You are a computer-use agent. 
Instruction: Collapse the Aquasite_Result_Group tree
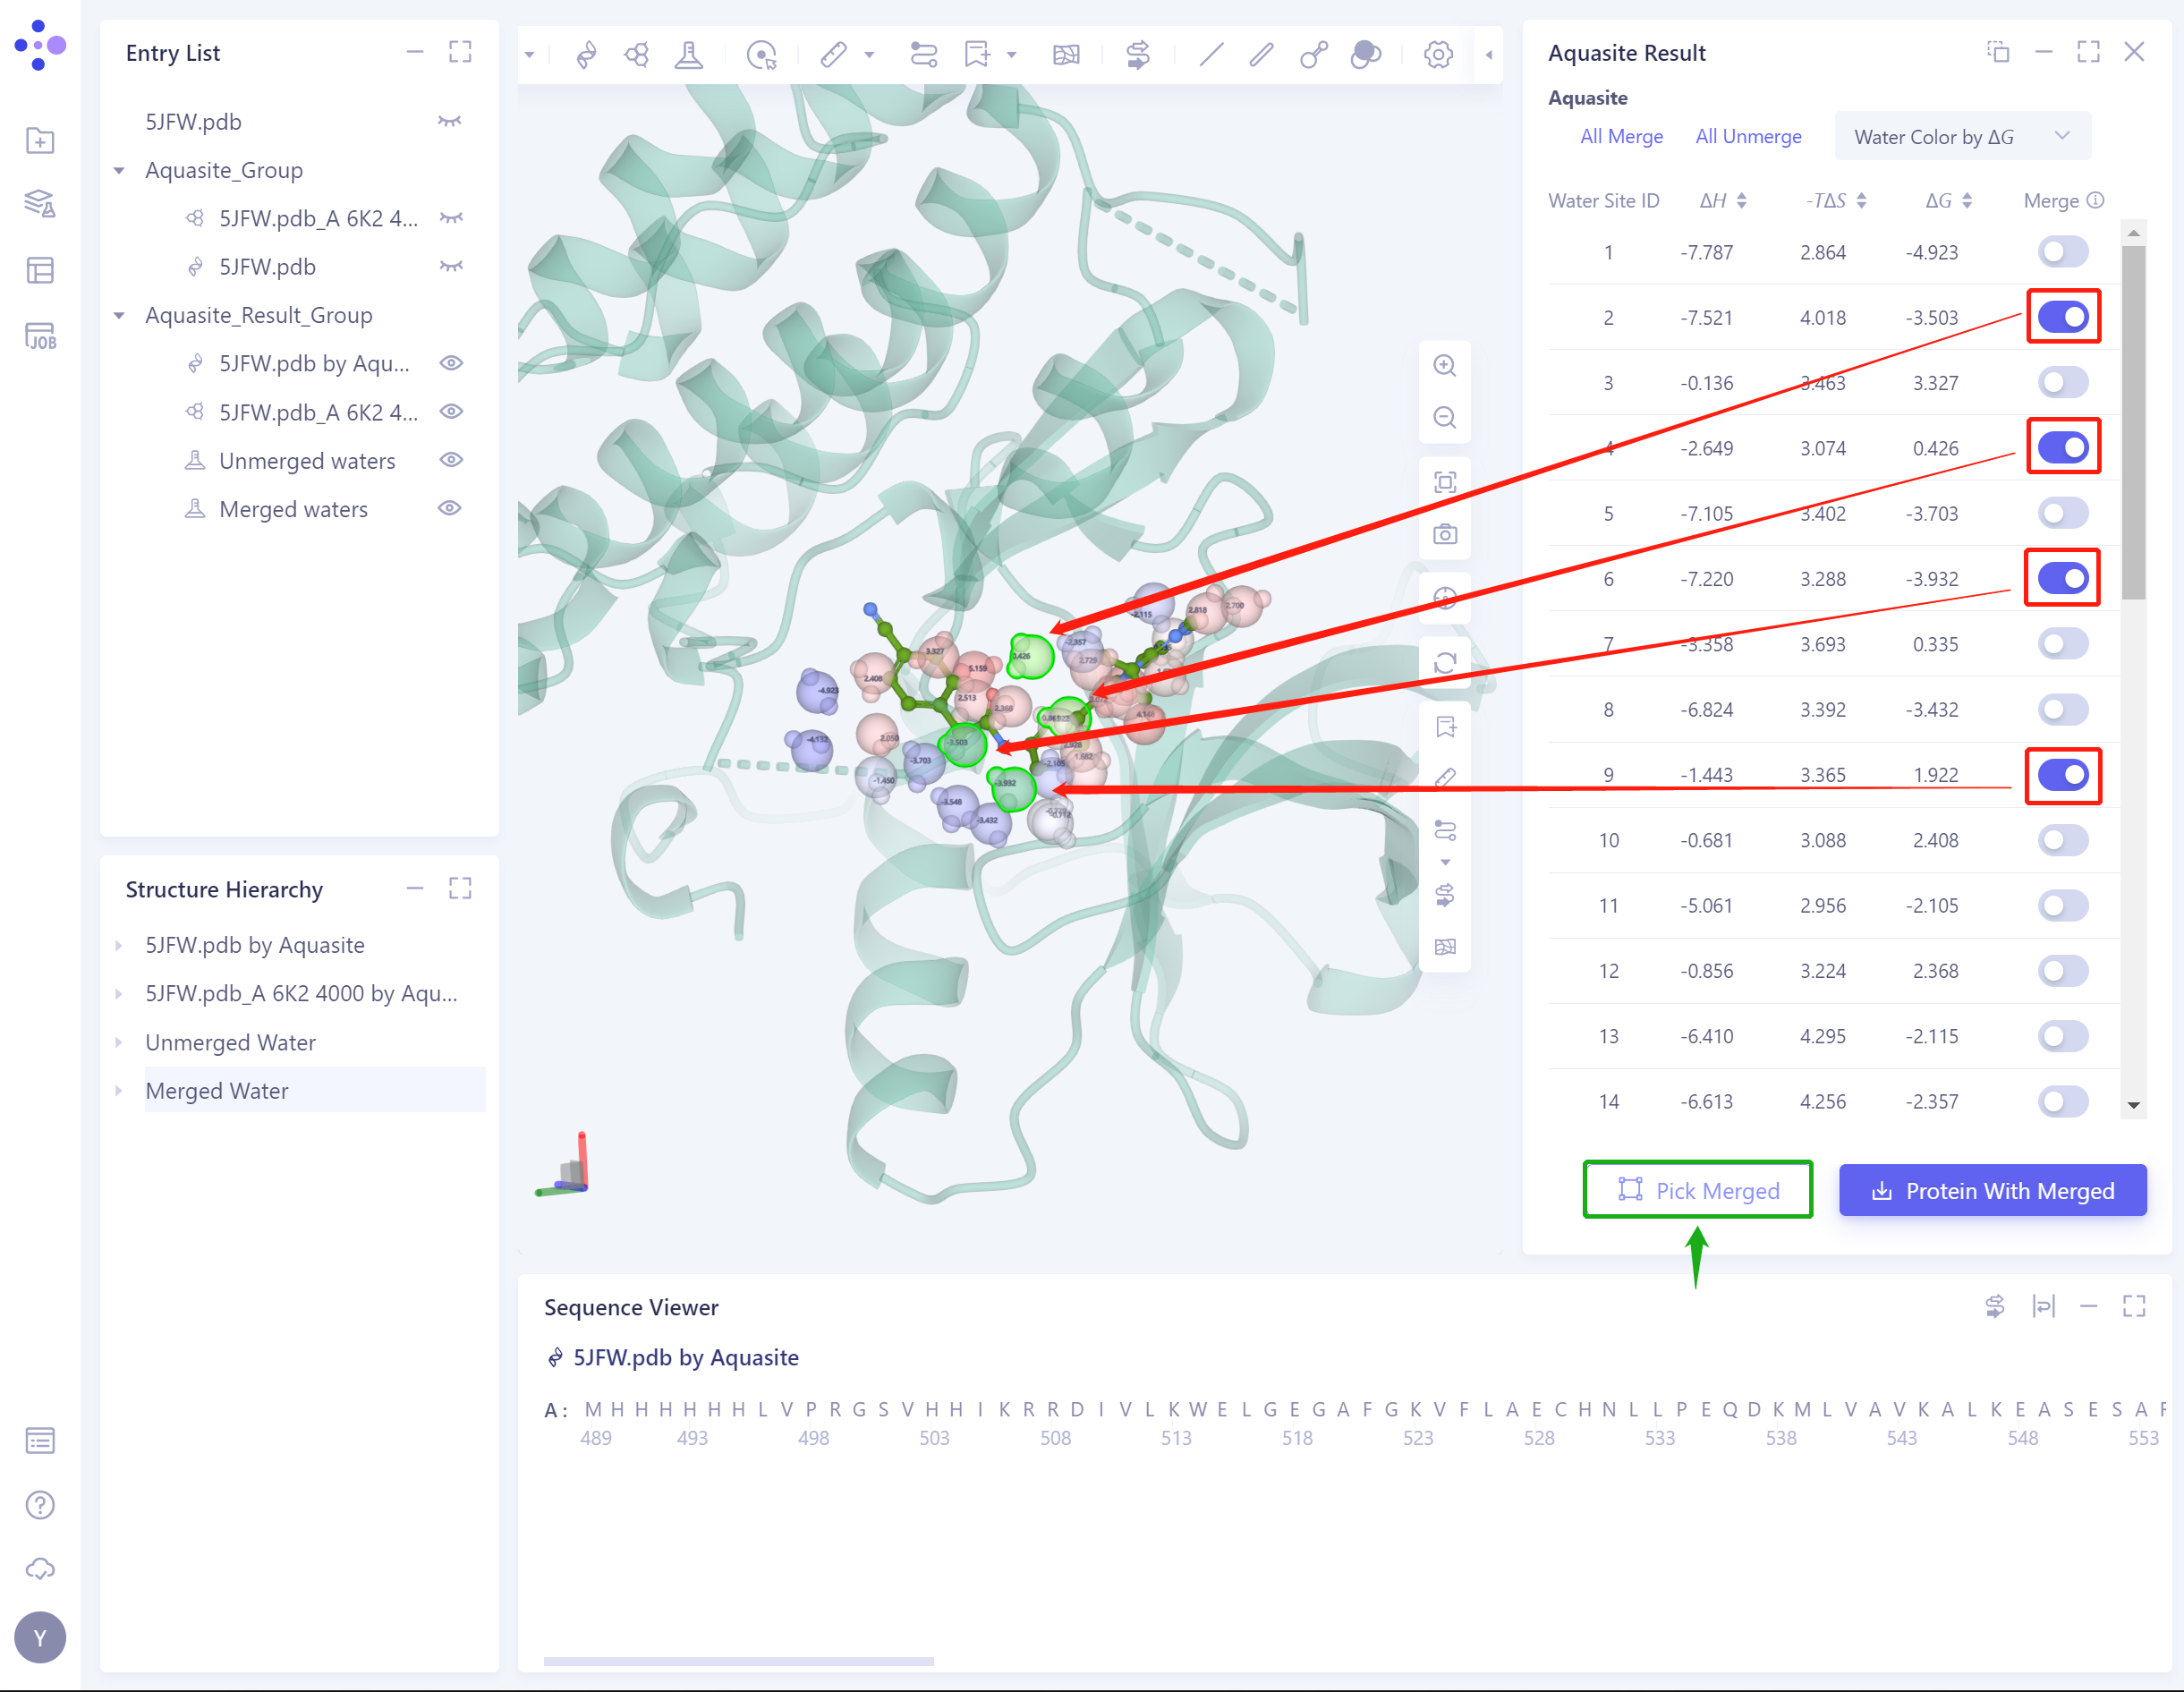[x=119, y=315]
